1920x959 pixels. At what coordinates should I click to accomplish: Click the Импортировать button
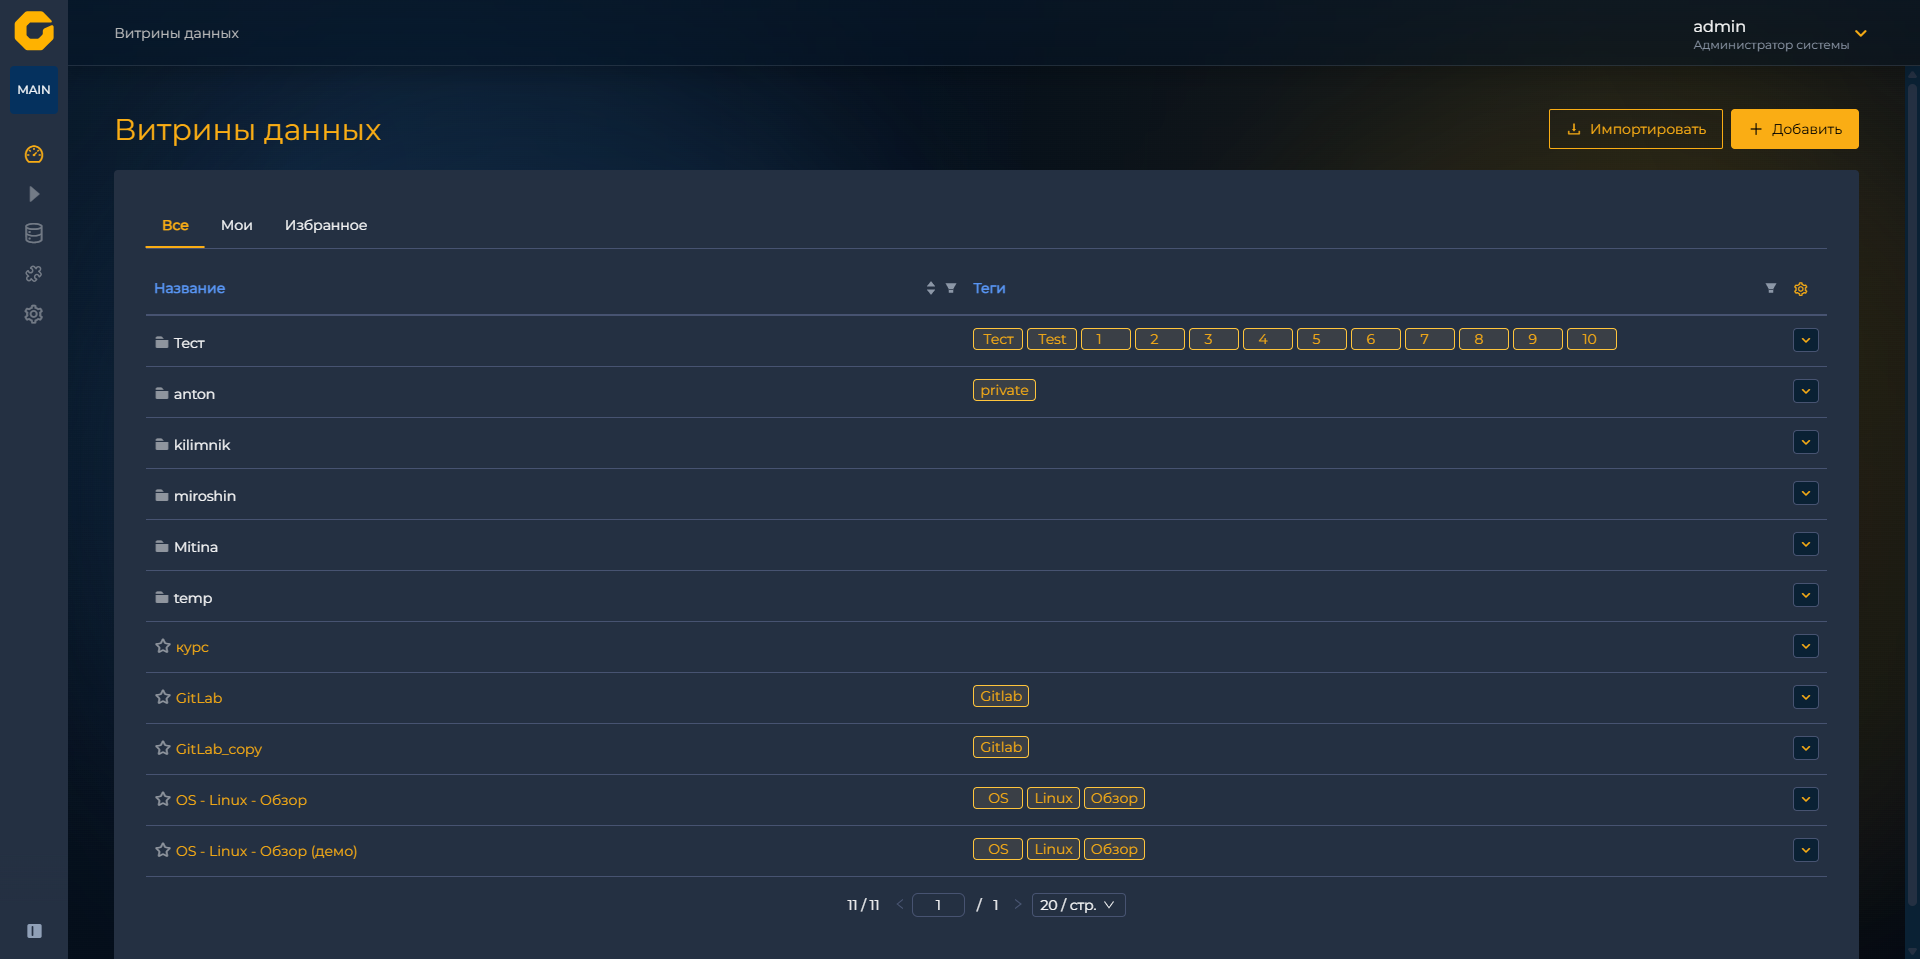[1636, 129]
